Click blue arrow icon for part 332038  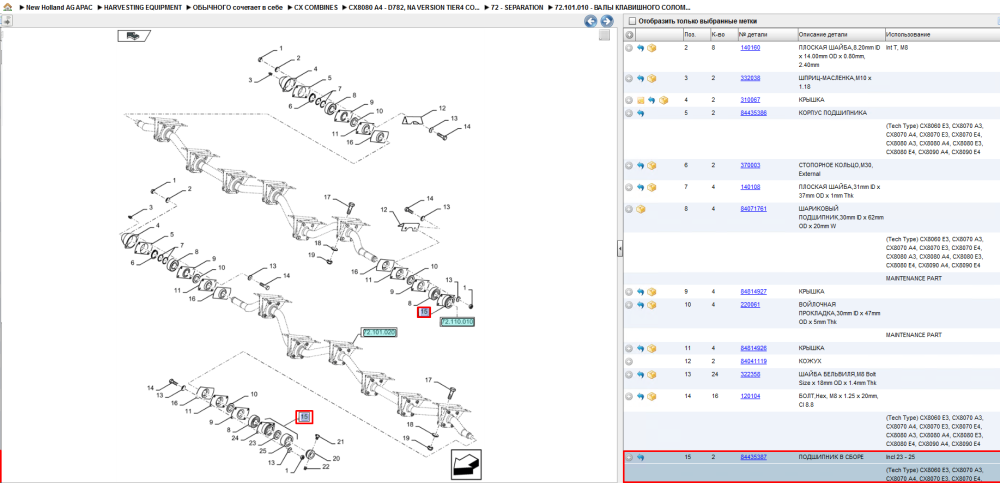pyautogui.click(x=641, y=78)
